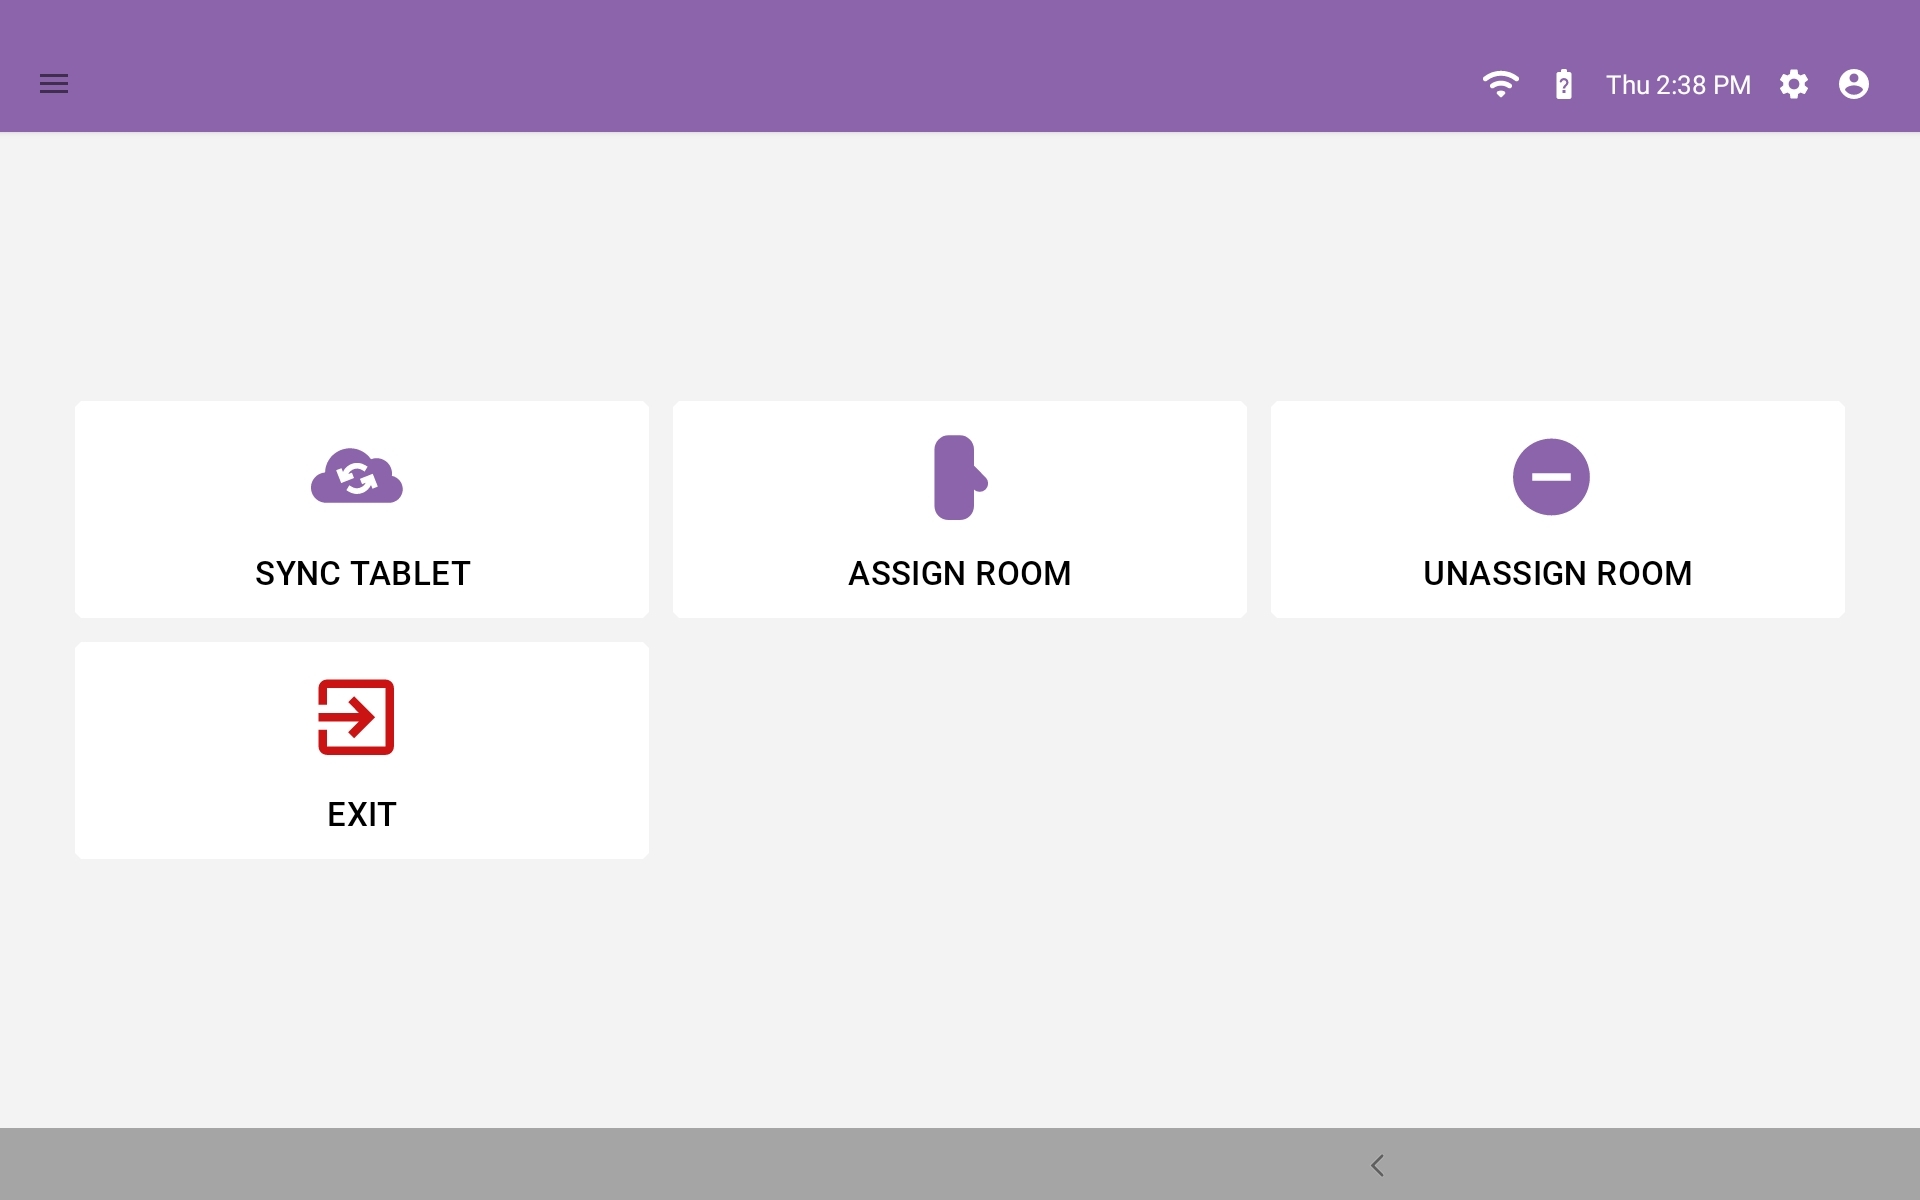Click the ASSIGN ROOM label text

click(x=959, y=573)
